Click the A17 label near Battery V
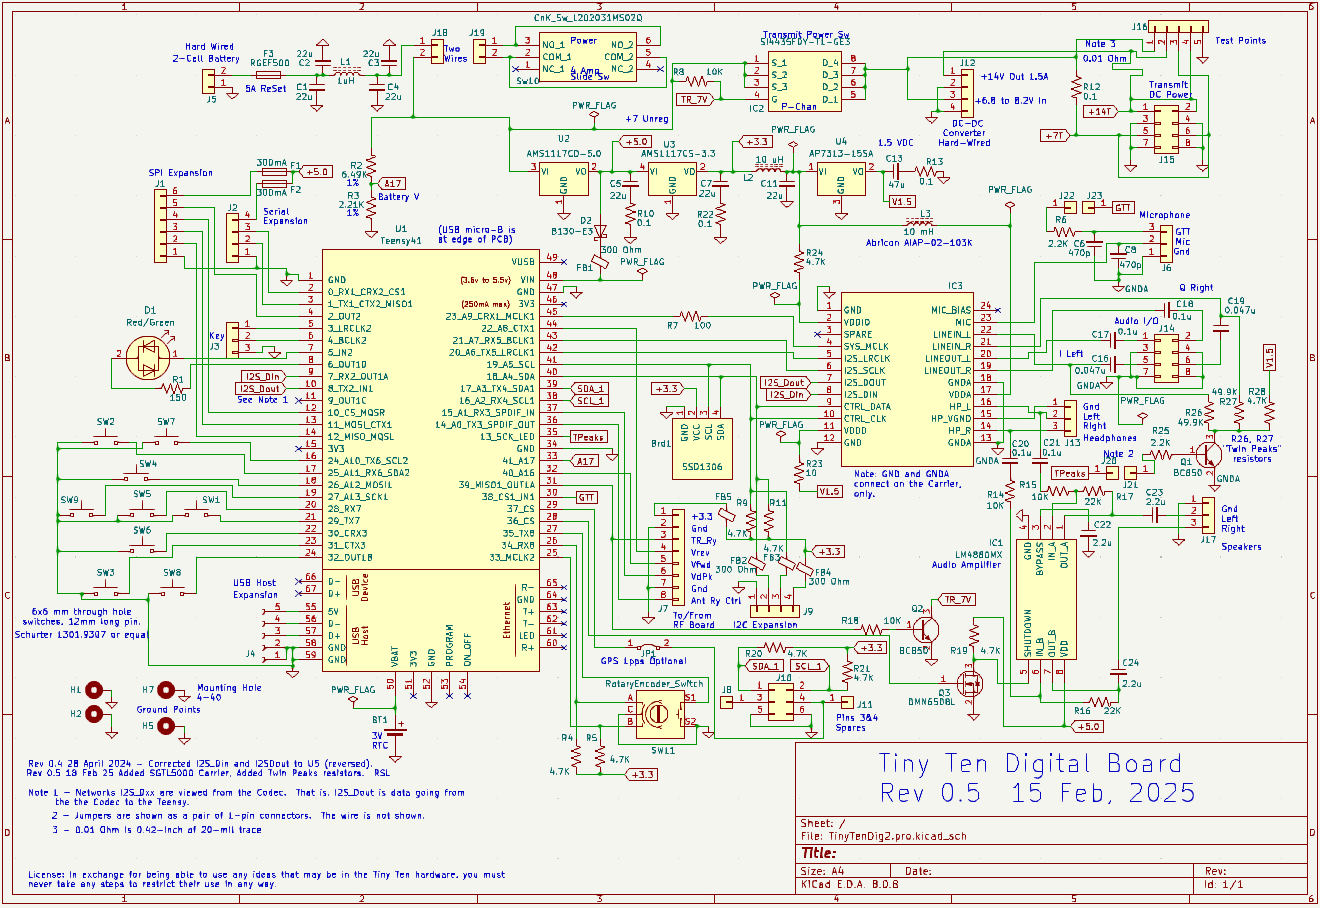The image size is (1320, 908). pyautogui.click(x=392, y=184)
